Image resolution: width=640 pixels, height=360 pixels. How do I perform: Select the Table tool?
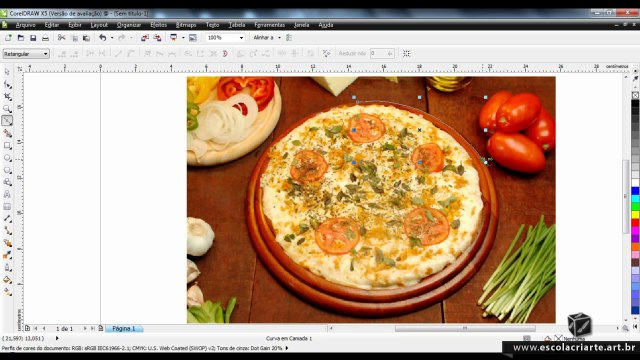click(x=7, y=207)
